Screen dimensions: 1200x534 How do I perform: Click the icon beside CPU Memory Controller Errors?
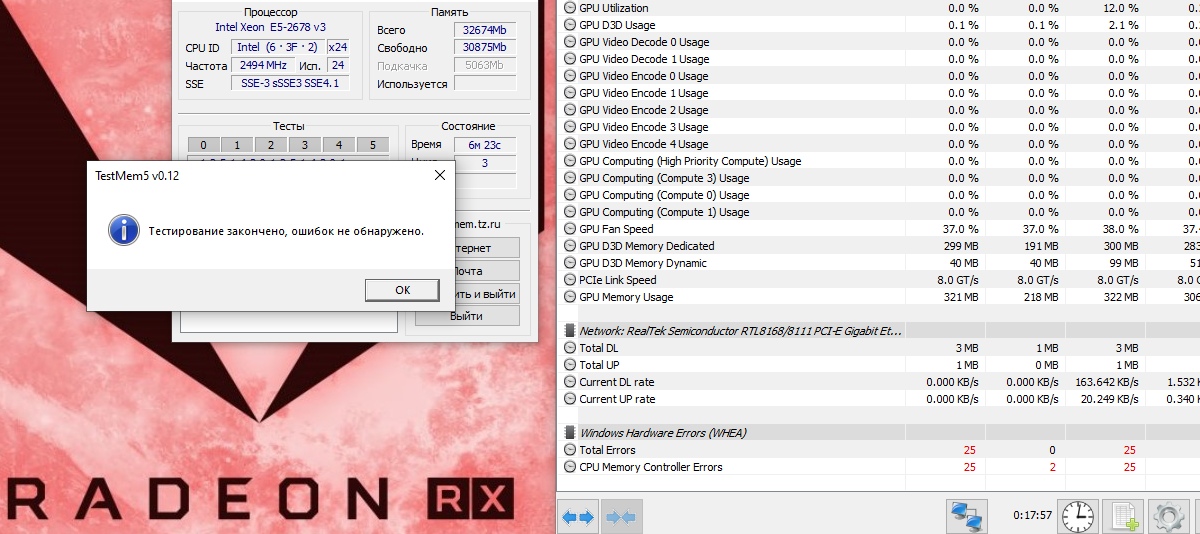pyautogui.click(x=569, y=467)
